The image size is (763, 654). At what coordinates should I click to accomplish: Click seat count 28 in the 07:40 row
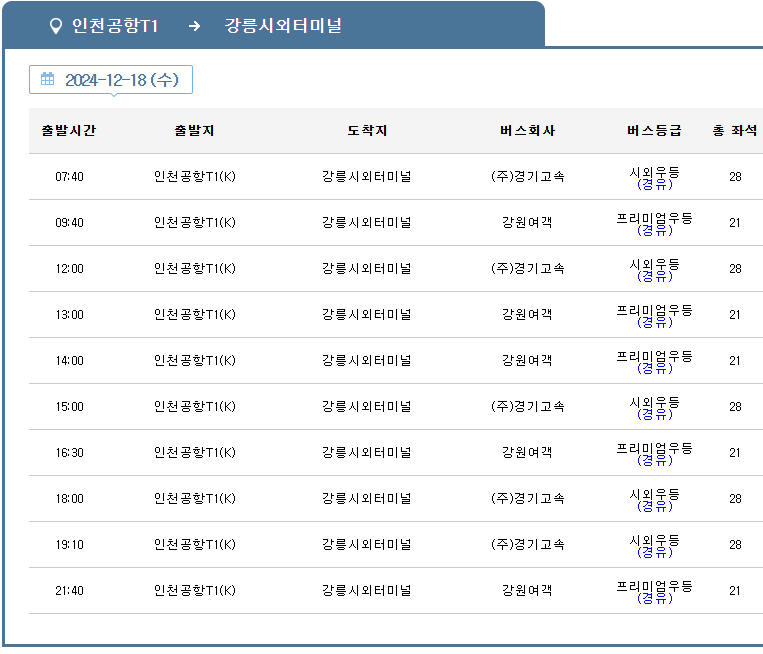[x=735, y=177]
